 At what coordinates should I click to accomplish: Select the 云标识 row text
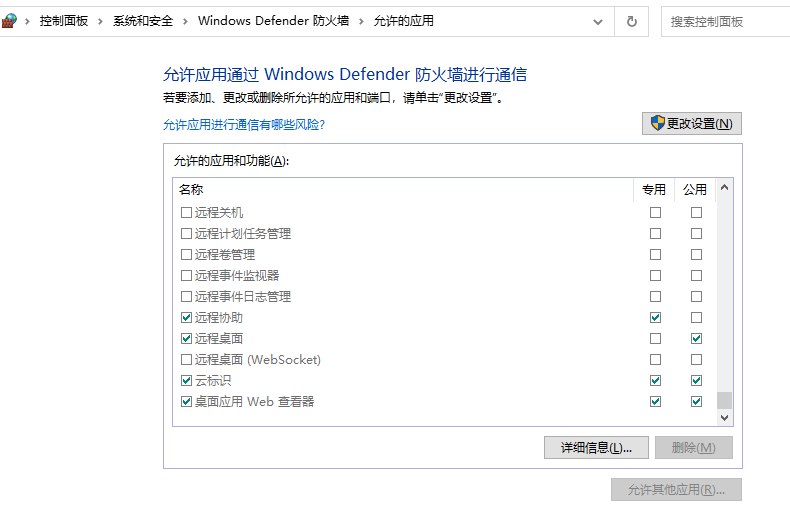(213, 380)
